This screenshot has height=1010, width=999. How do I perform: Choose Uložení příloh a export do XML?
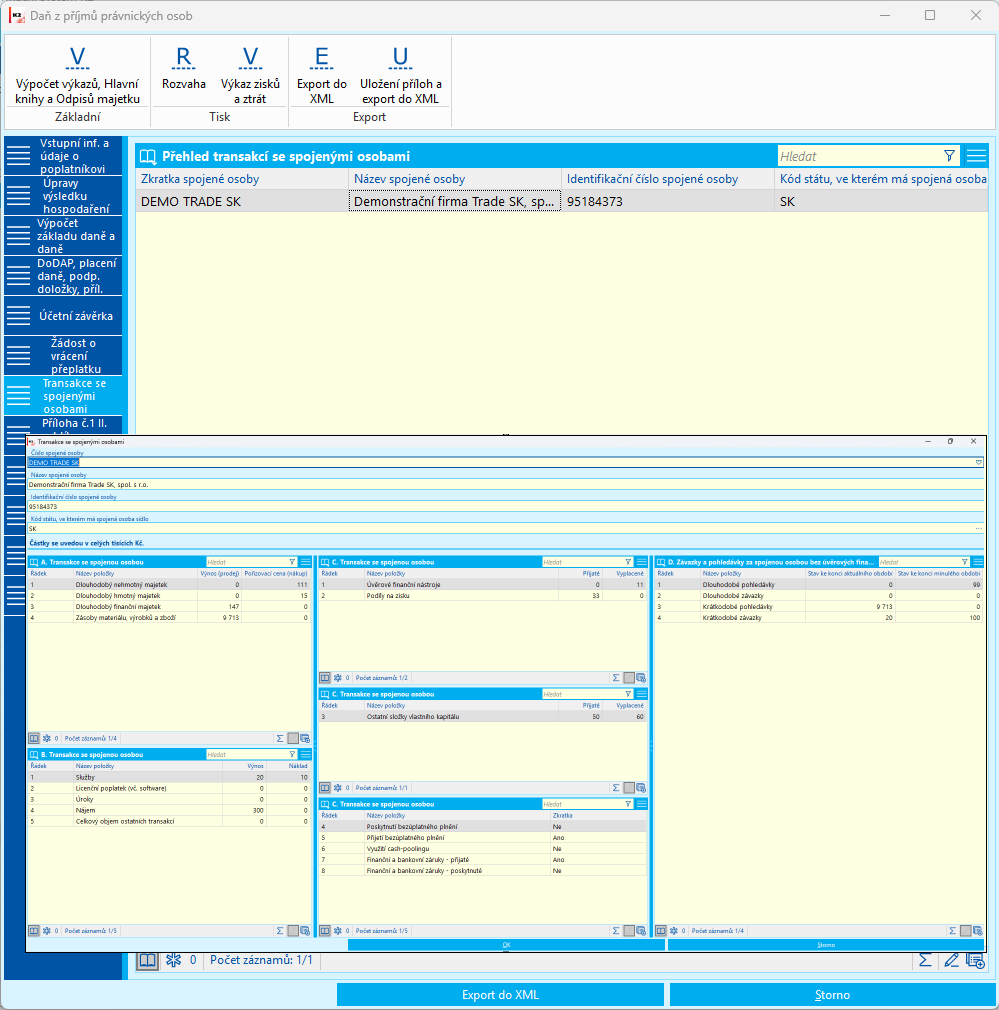tap(401, 74)
